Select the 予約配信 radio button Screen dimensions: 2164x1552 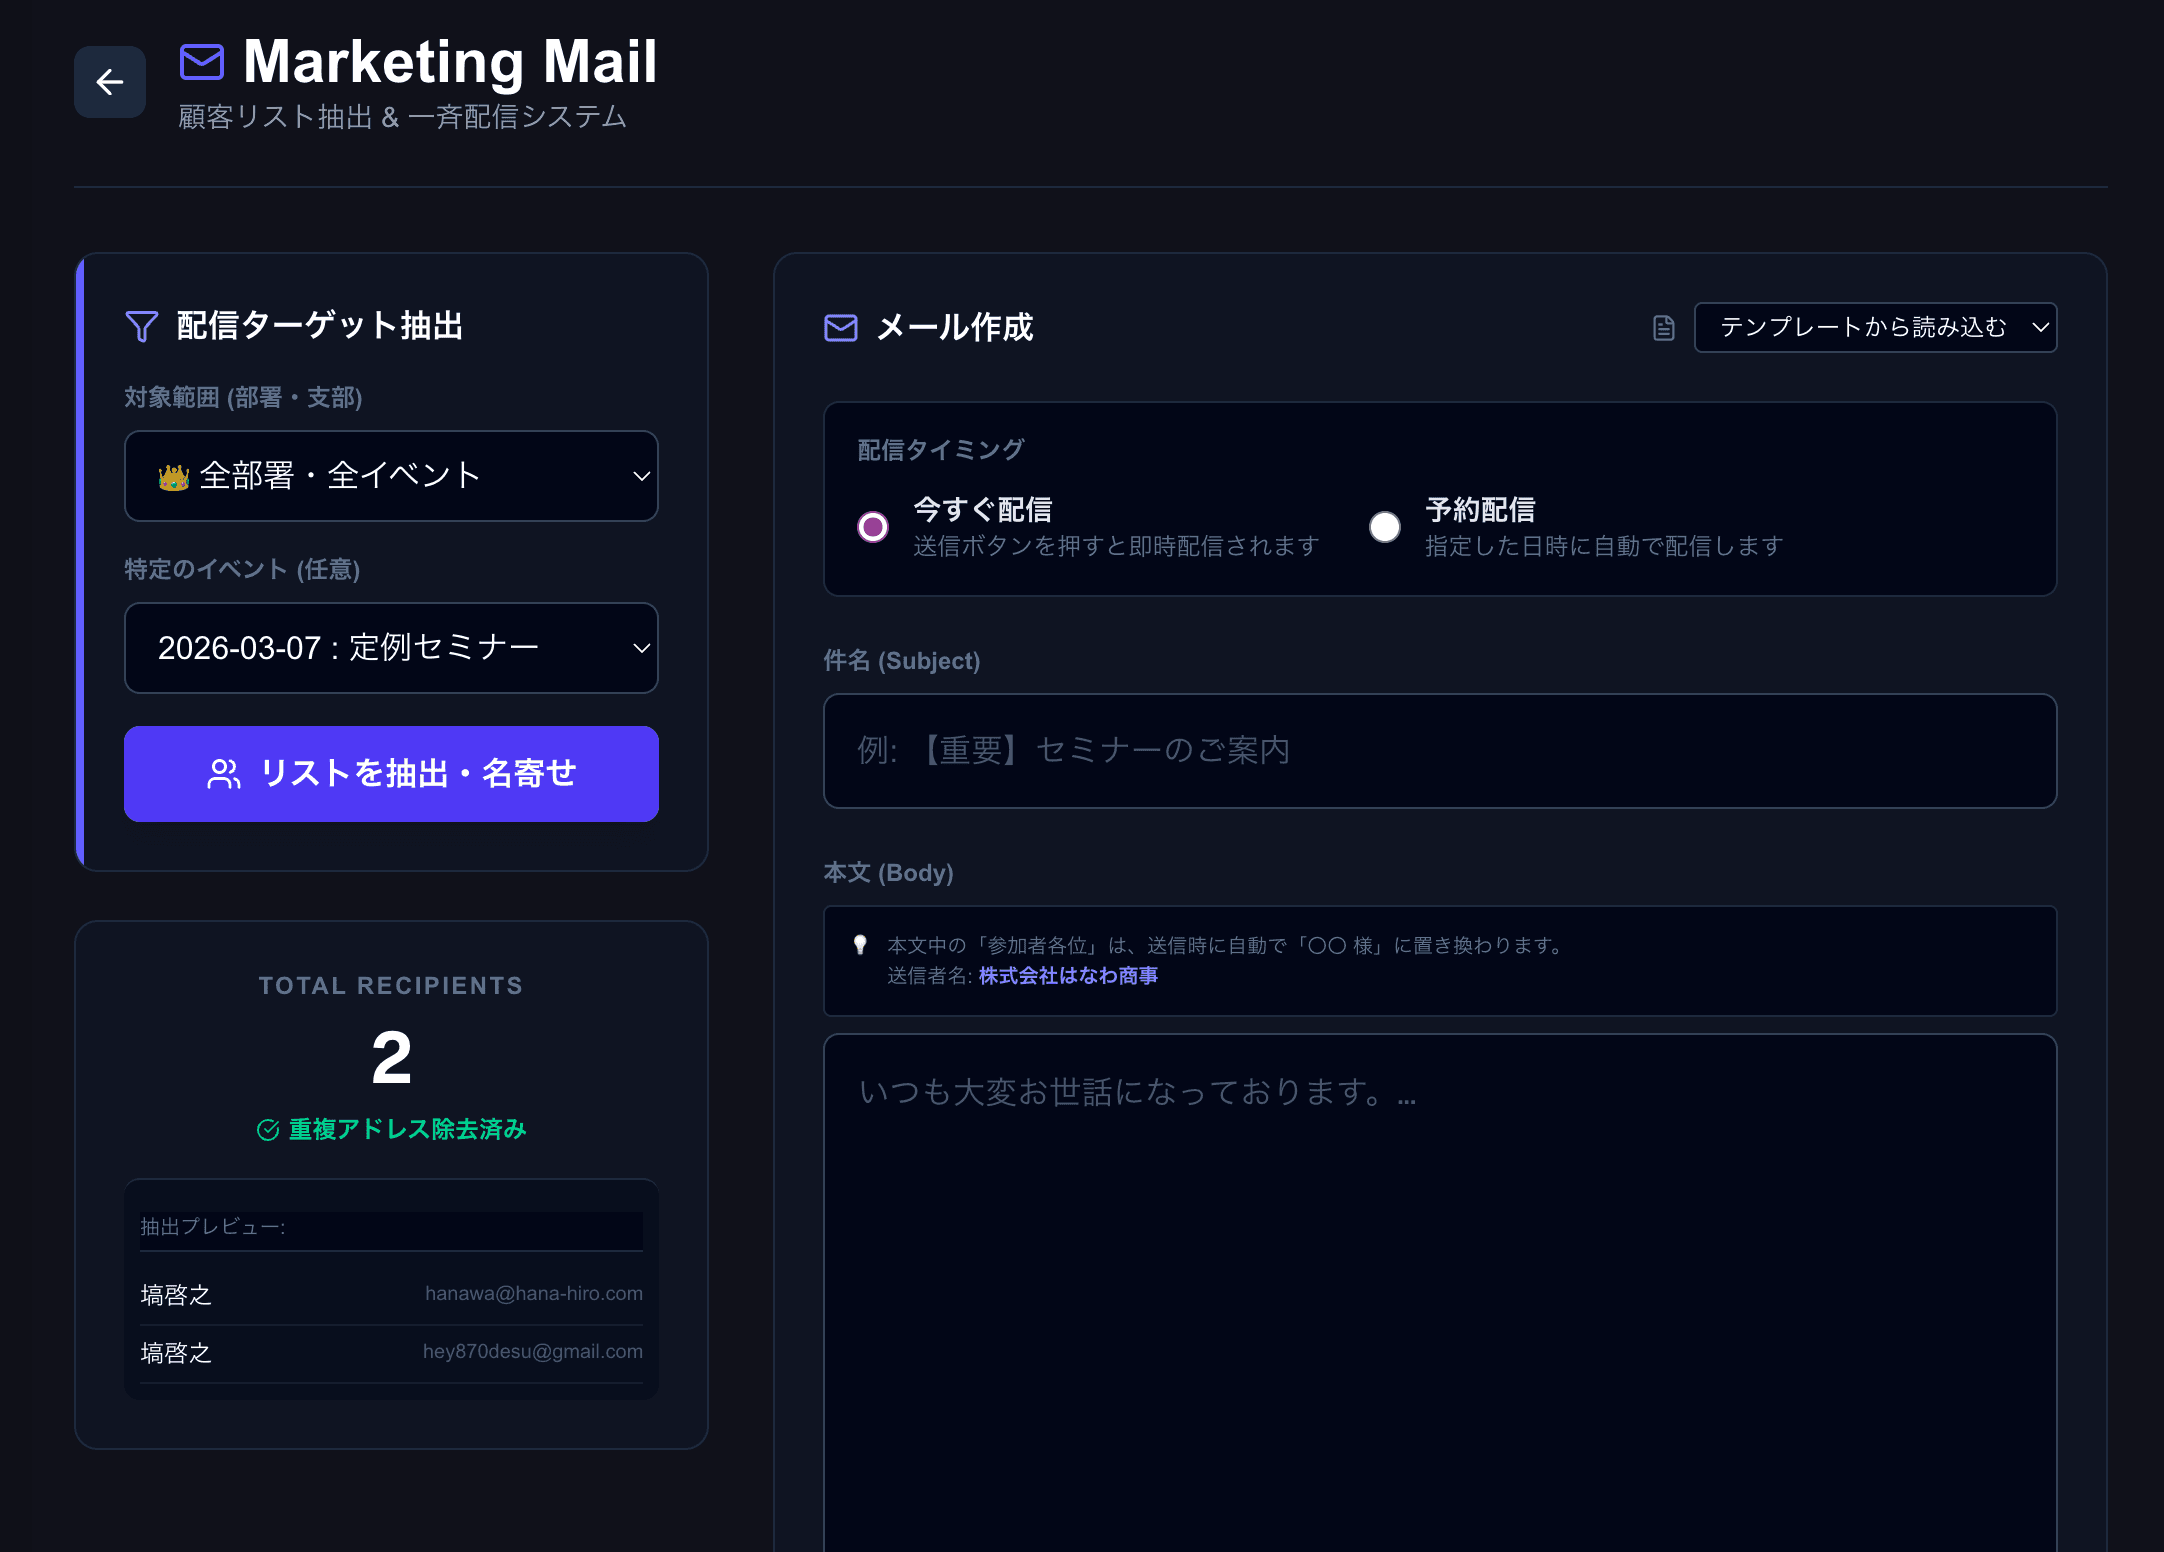coord(1384,526)
